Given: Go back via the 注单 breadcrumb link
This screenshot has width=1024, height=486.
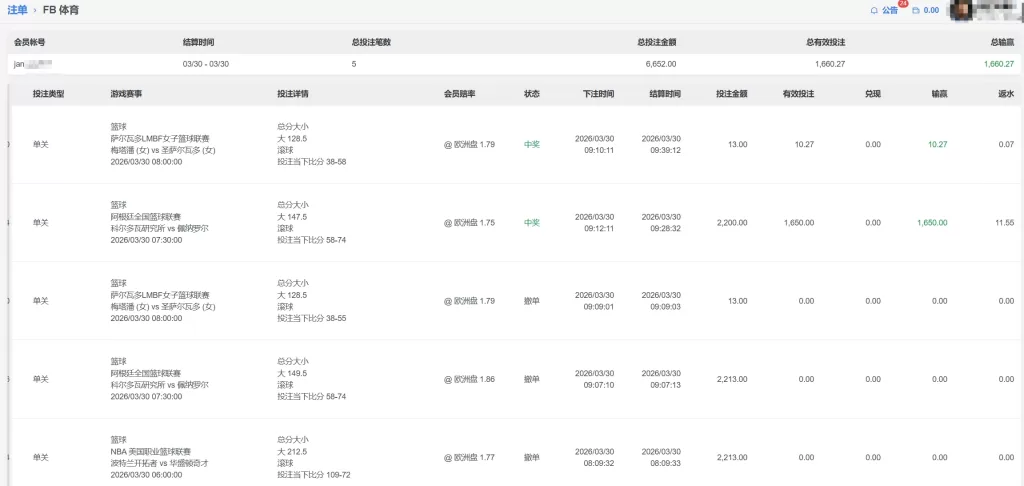Looking at the screenshot, I should click(17, 10).
